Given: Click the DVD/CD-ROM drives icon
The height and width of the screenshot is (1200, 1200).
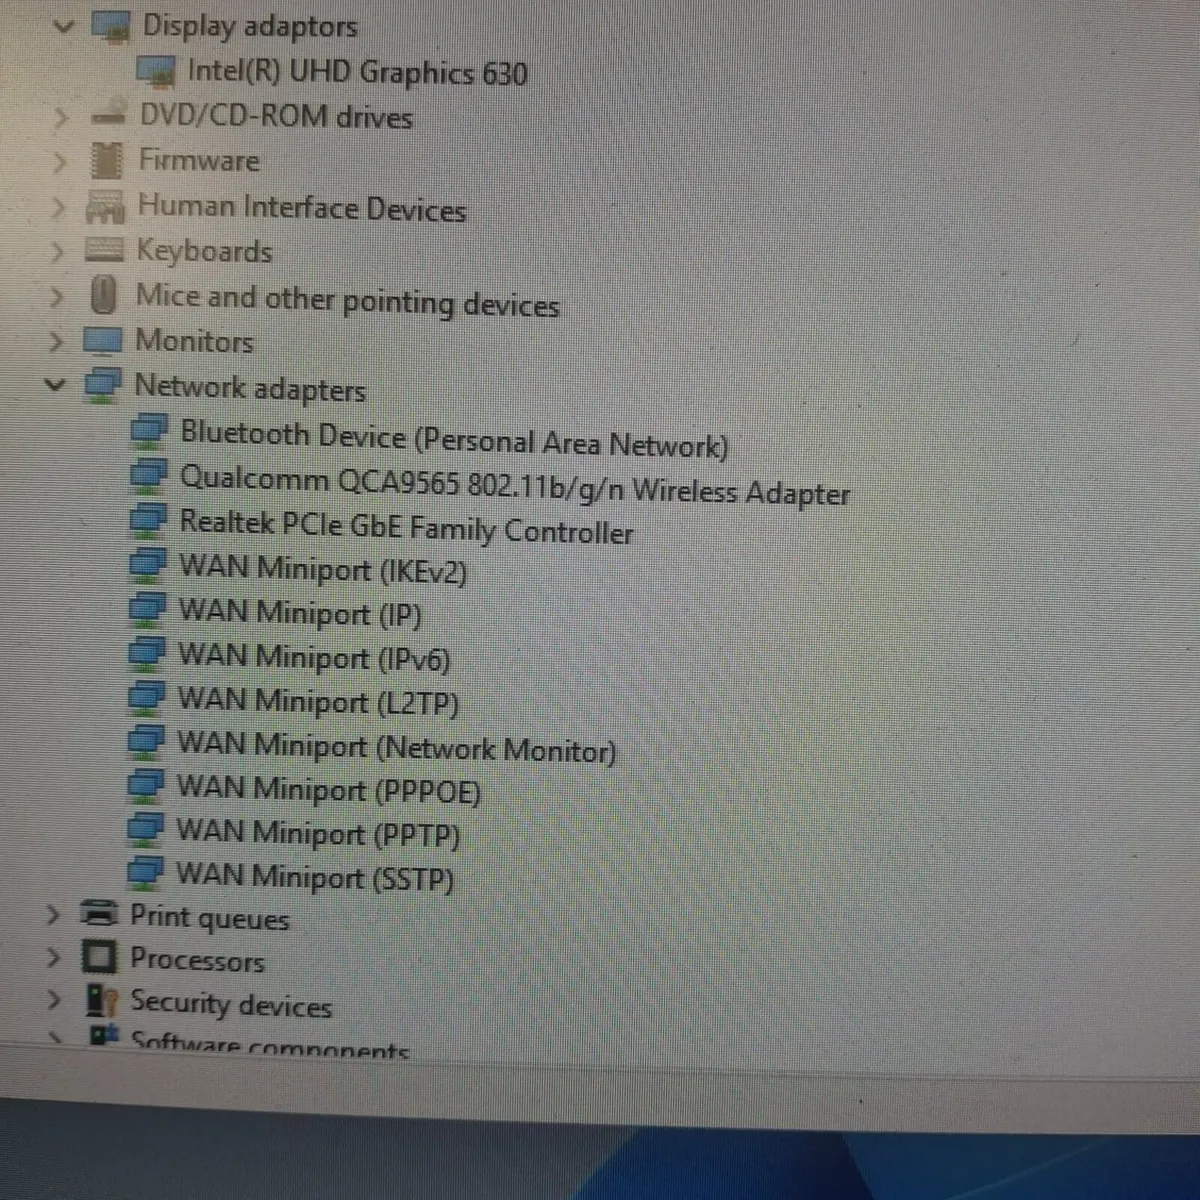Looking at the screenshot, I should pos(109,113).
